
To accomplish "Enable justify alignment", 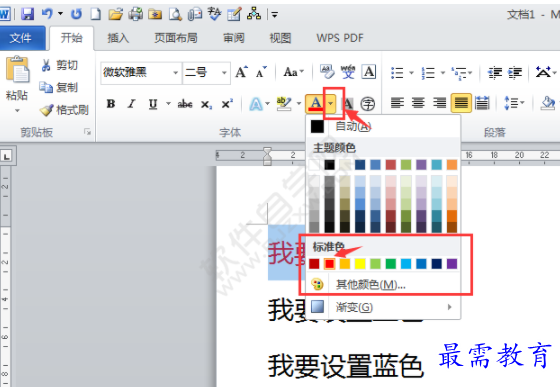I will tap(461, 103).
